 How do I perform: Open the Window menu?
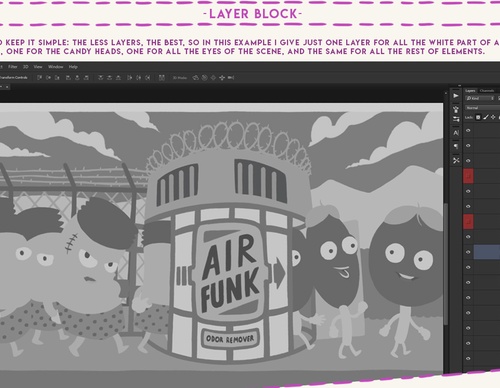55,67
